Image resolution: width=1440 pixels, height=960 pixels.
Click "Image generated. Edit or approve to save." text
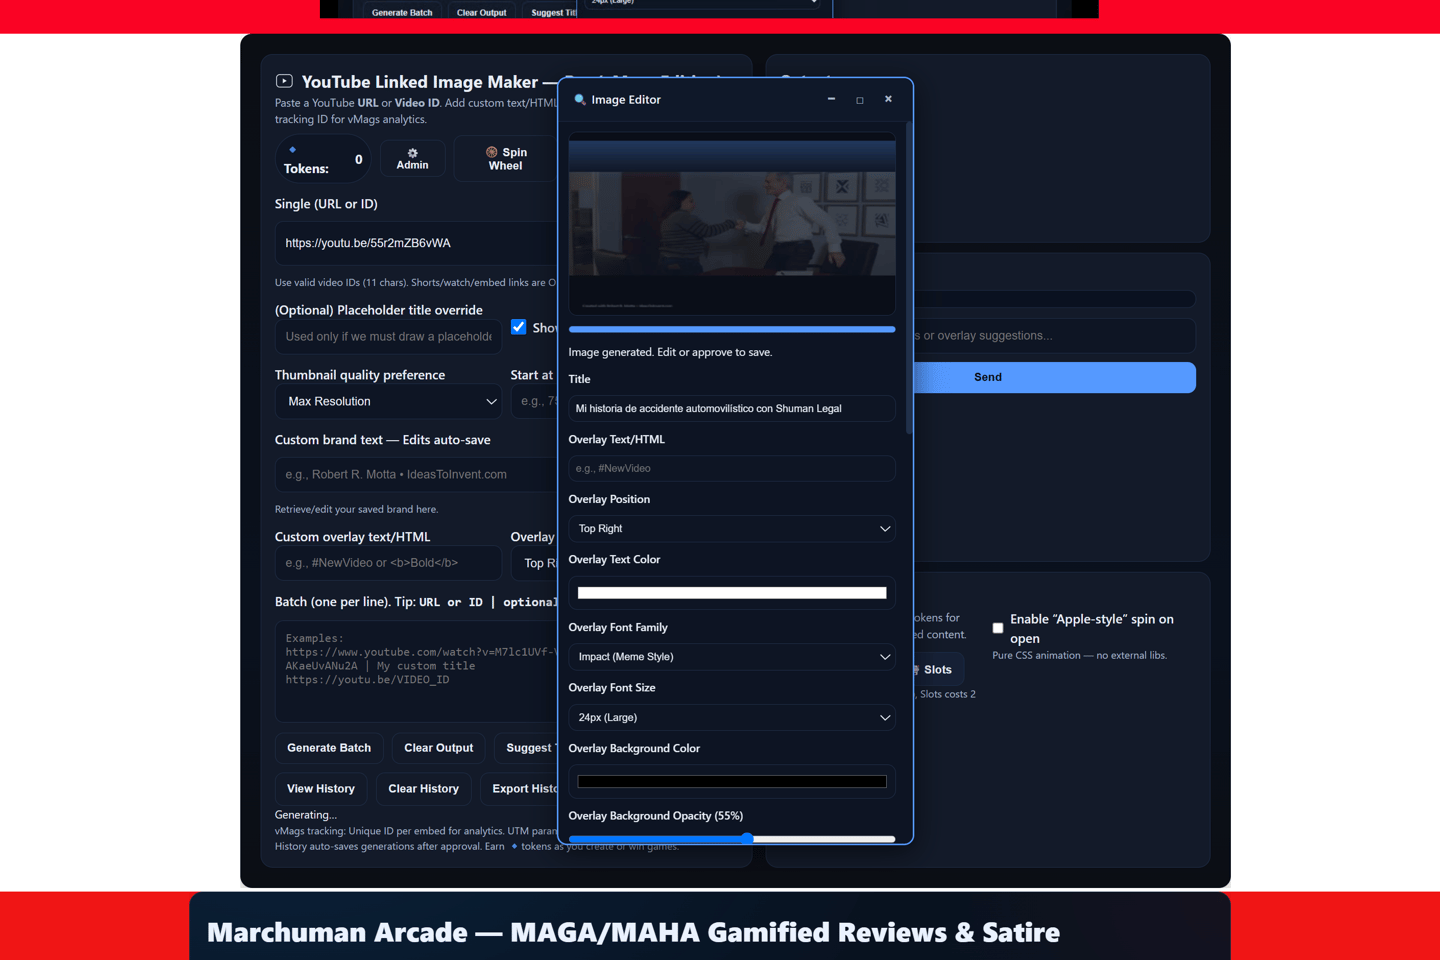pos(670,352)
